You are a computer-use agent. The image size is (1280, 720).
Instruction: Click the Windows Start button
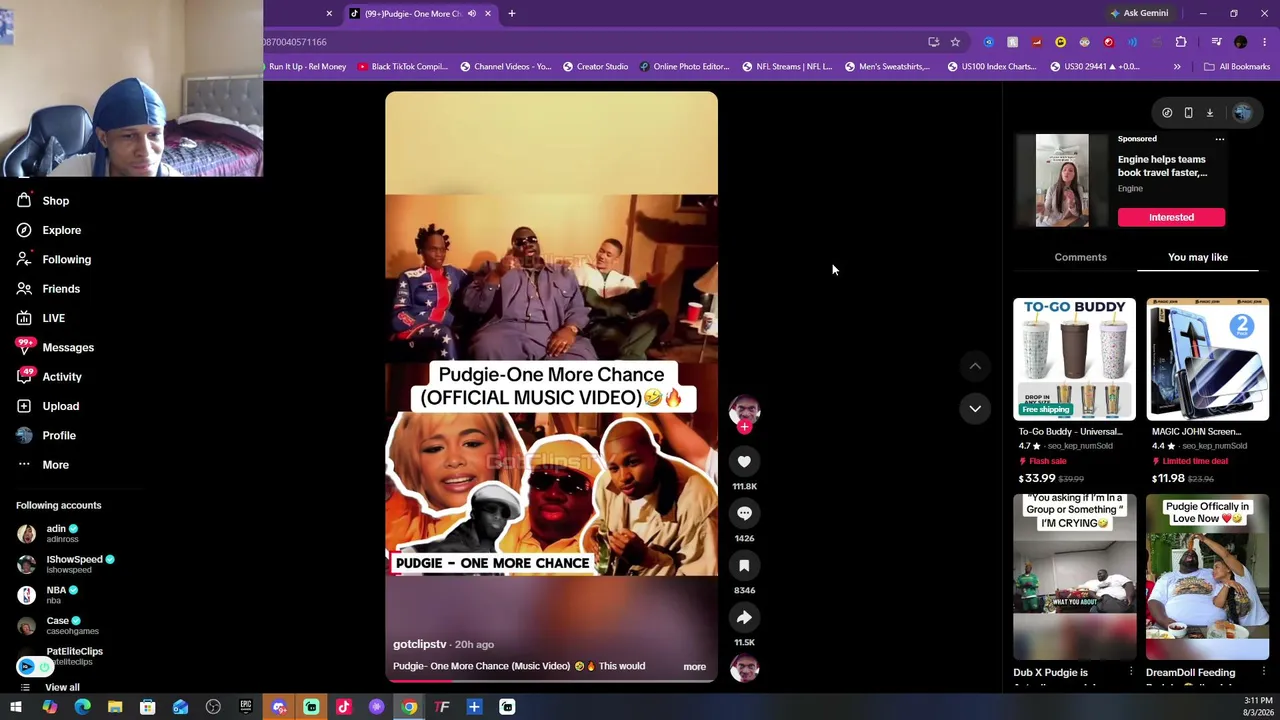(16, 708)
